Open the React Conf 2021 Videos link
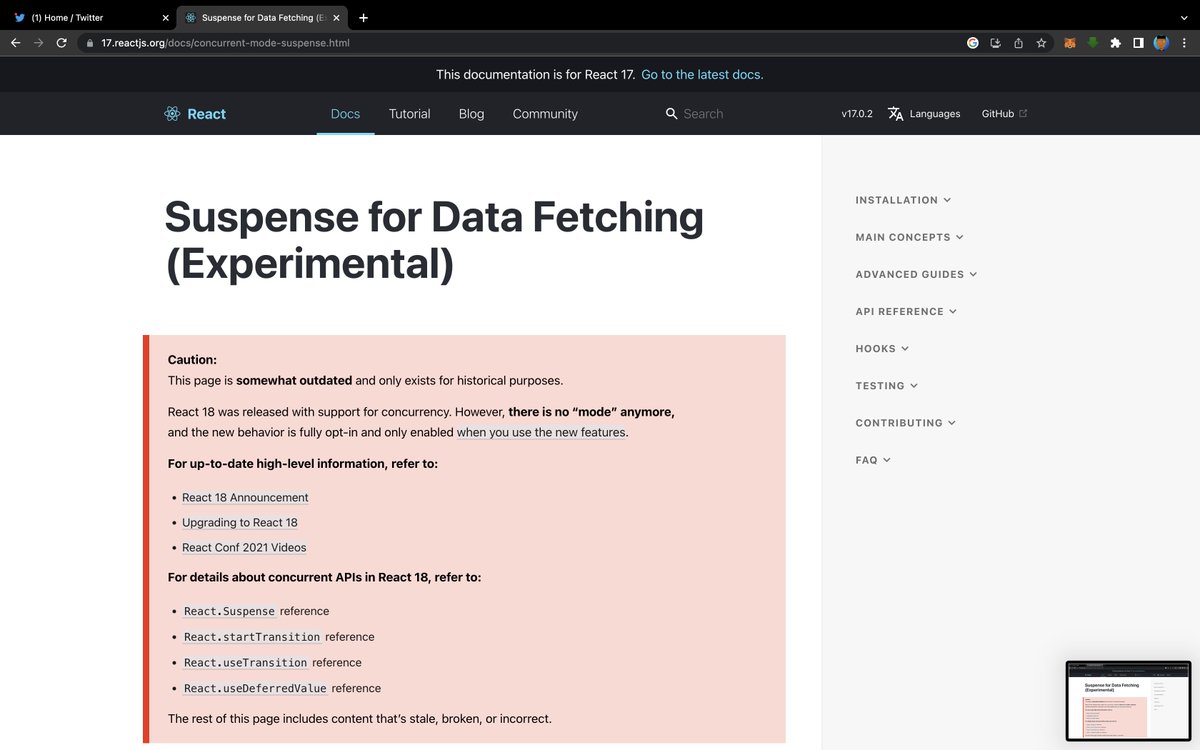The height and width of the screenshot is (750, 1200). pos(244,547)
